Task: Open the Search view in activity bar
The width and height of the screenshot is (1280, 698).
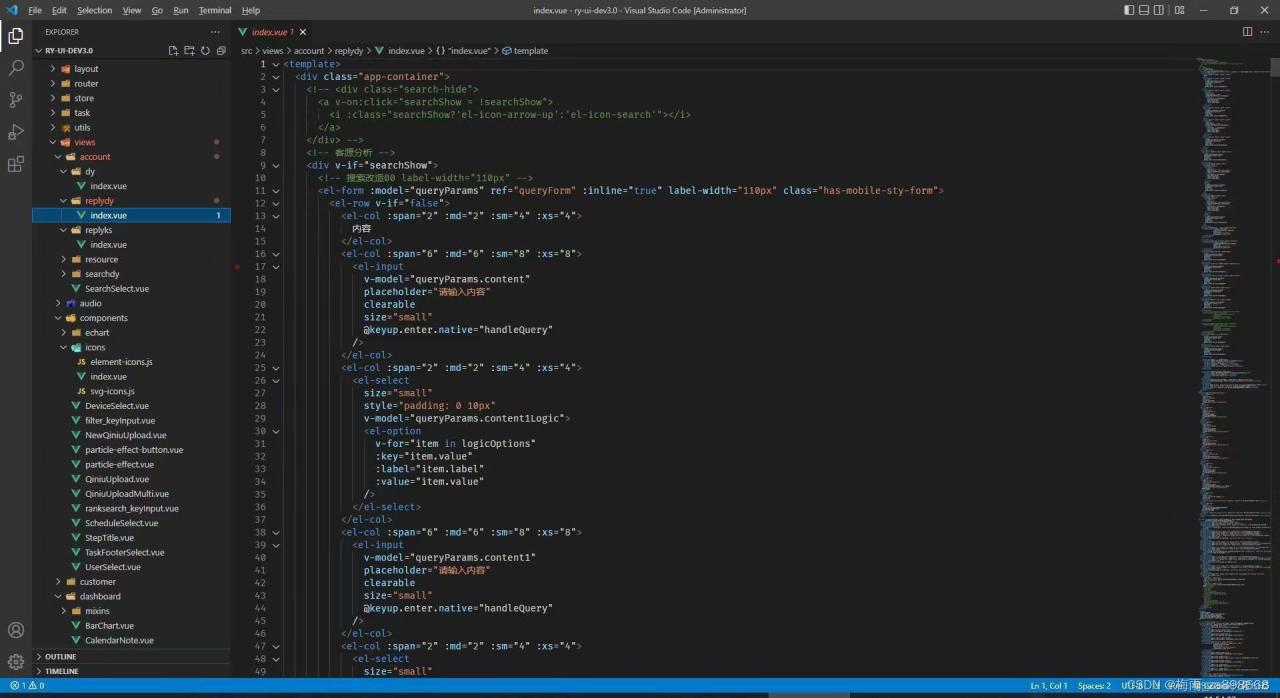Action: pos(16,68)
